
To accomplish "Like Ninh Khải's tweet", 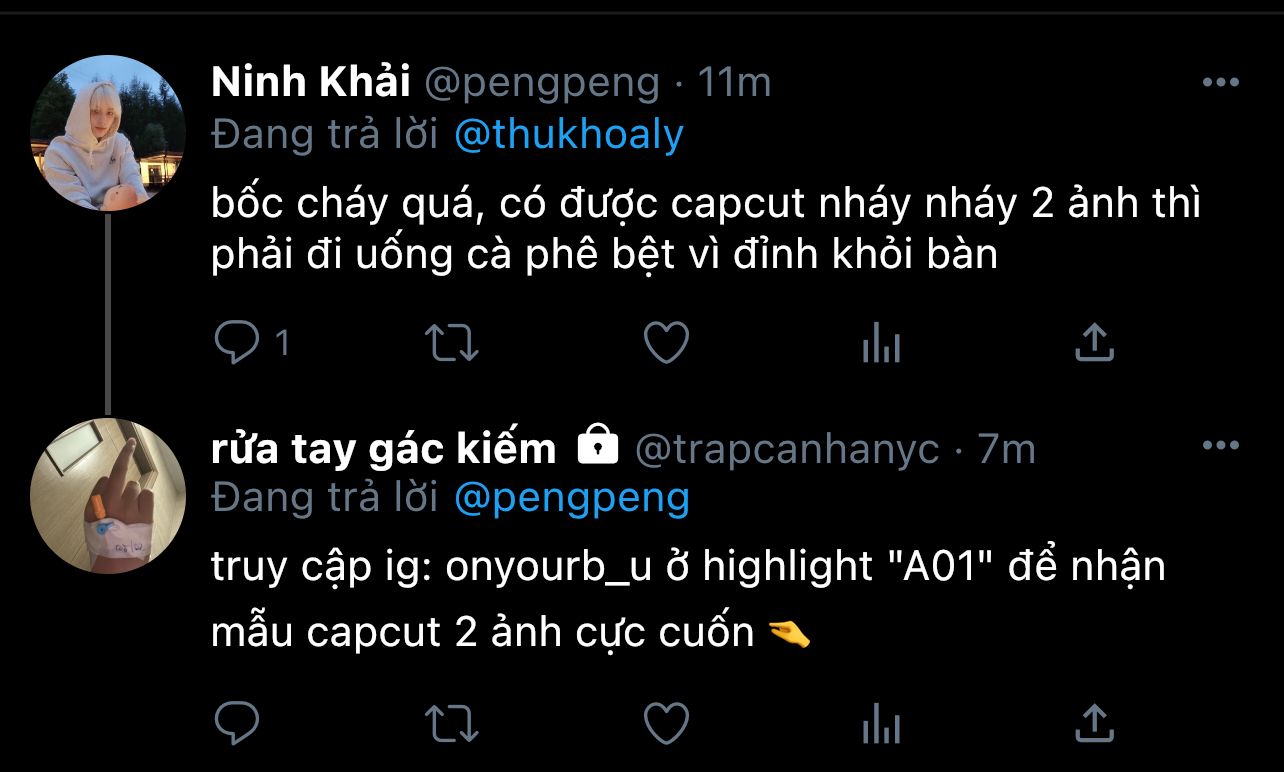I will point(665,344).
